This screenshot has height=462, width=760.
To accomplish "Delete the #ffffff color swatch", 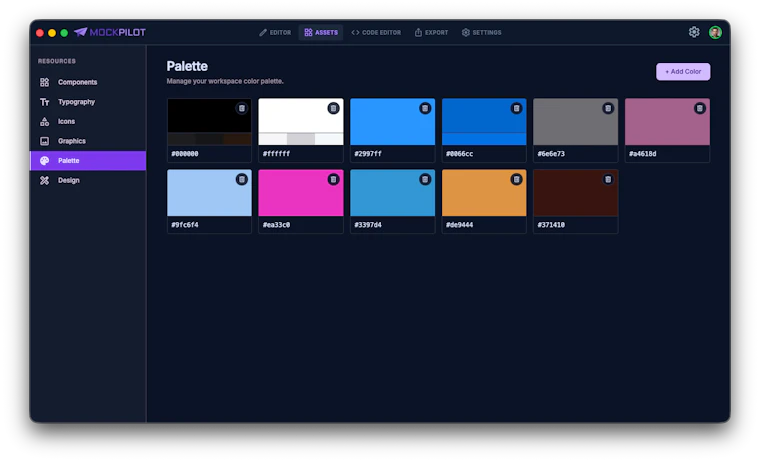I will point(333,109).
